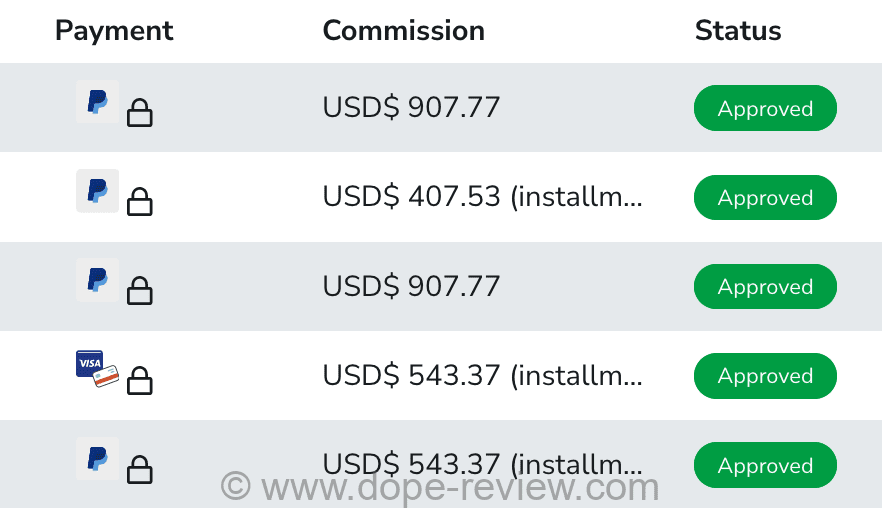Image resolution: width=882 pixels, height=508 pixels.
Task: Click lock icon in the last row
Action: click(x=140, y=470)
